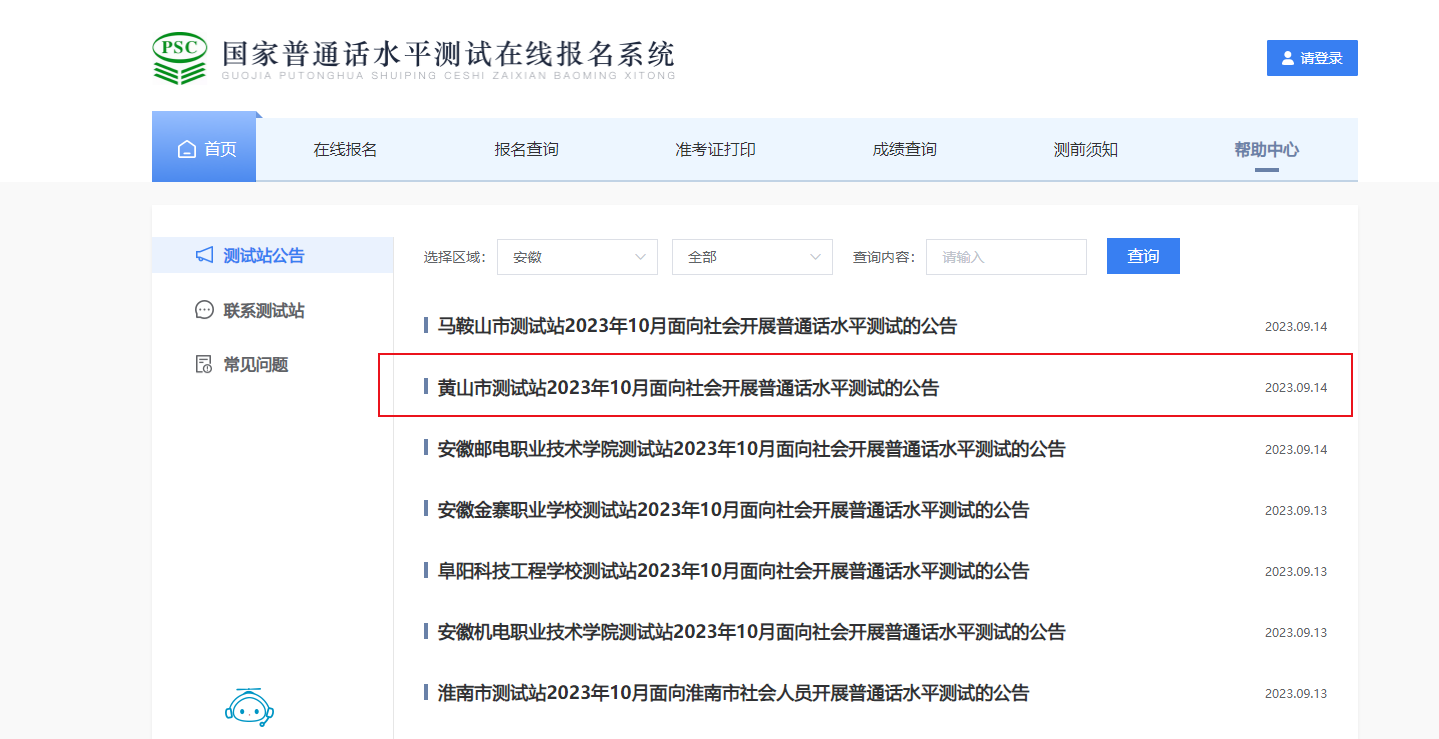Click the PSC logo icon

pyautogui.click(x=180, y=58)
